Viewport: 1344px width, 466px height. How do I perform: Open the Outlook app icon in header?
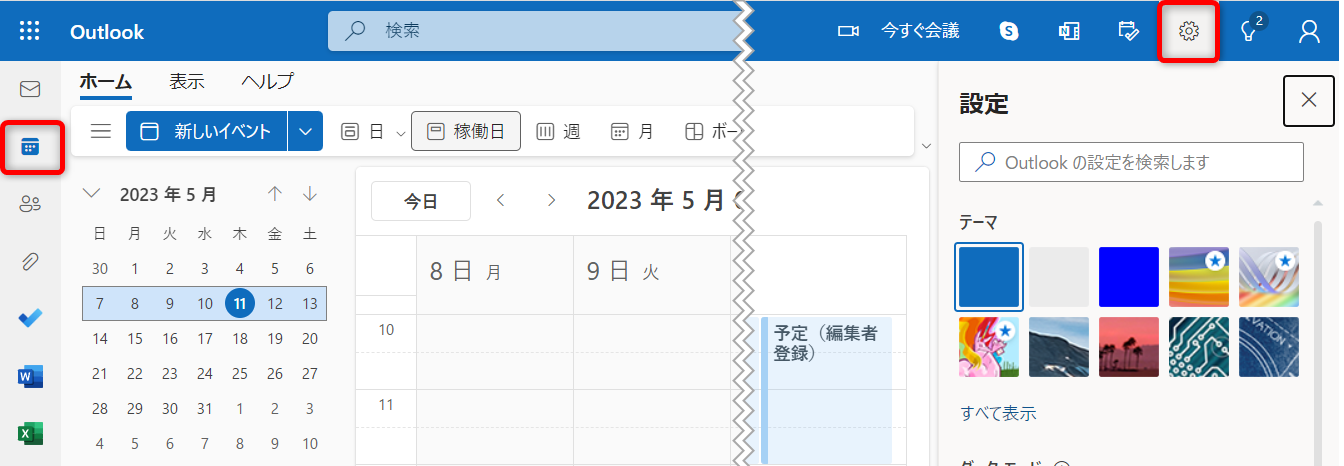tap(1069, 31)
